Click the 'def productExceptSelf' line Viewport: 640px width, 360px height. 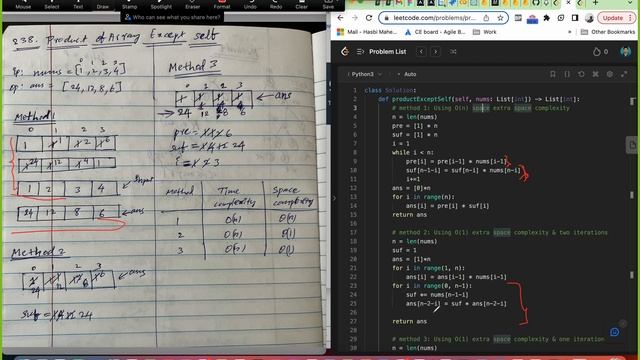coord(479,99)
